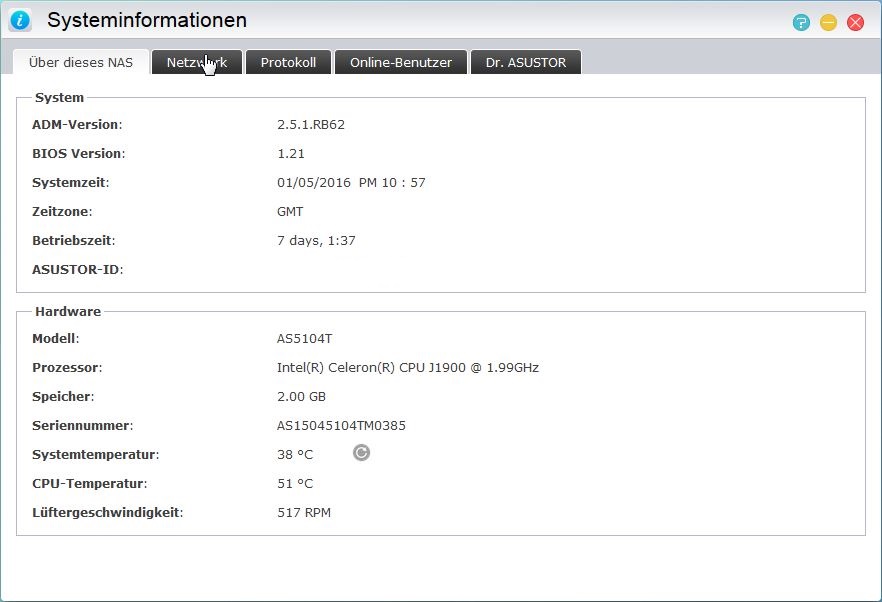
Task: Refresh the system temperature reading
Action: coord(362,453)
